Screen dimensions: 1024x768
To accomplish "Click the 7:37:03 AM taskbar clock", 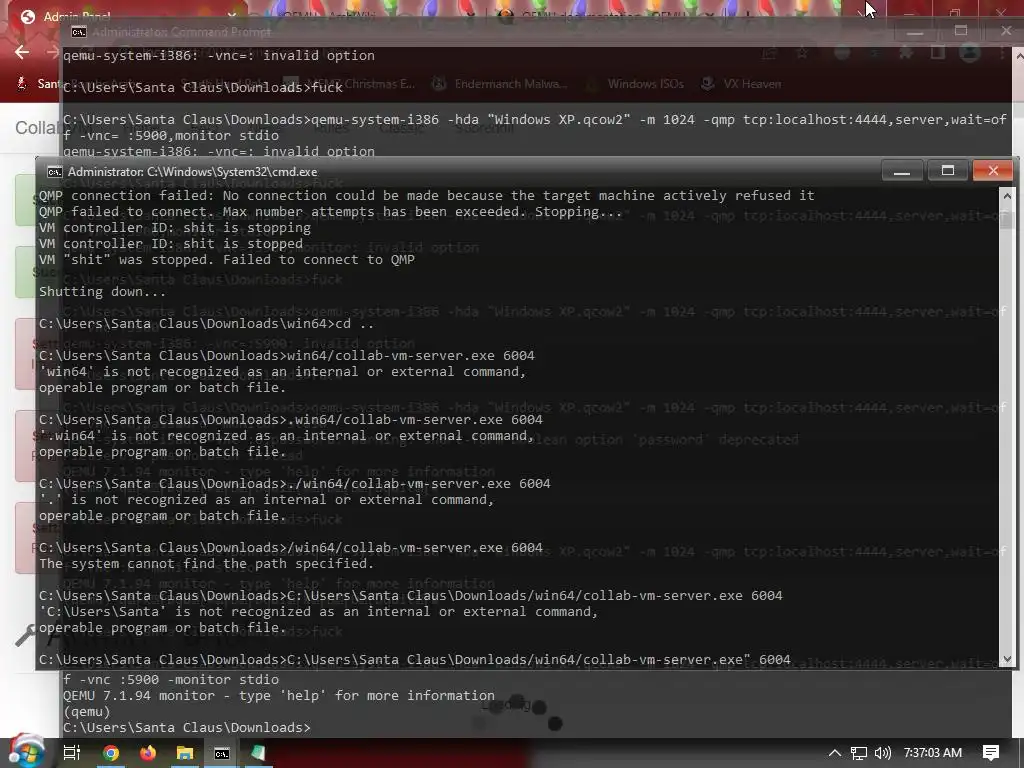I will (933, 753).
